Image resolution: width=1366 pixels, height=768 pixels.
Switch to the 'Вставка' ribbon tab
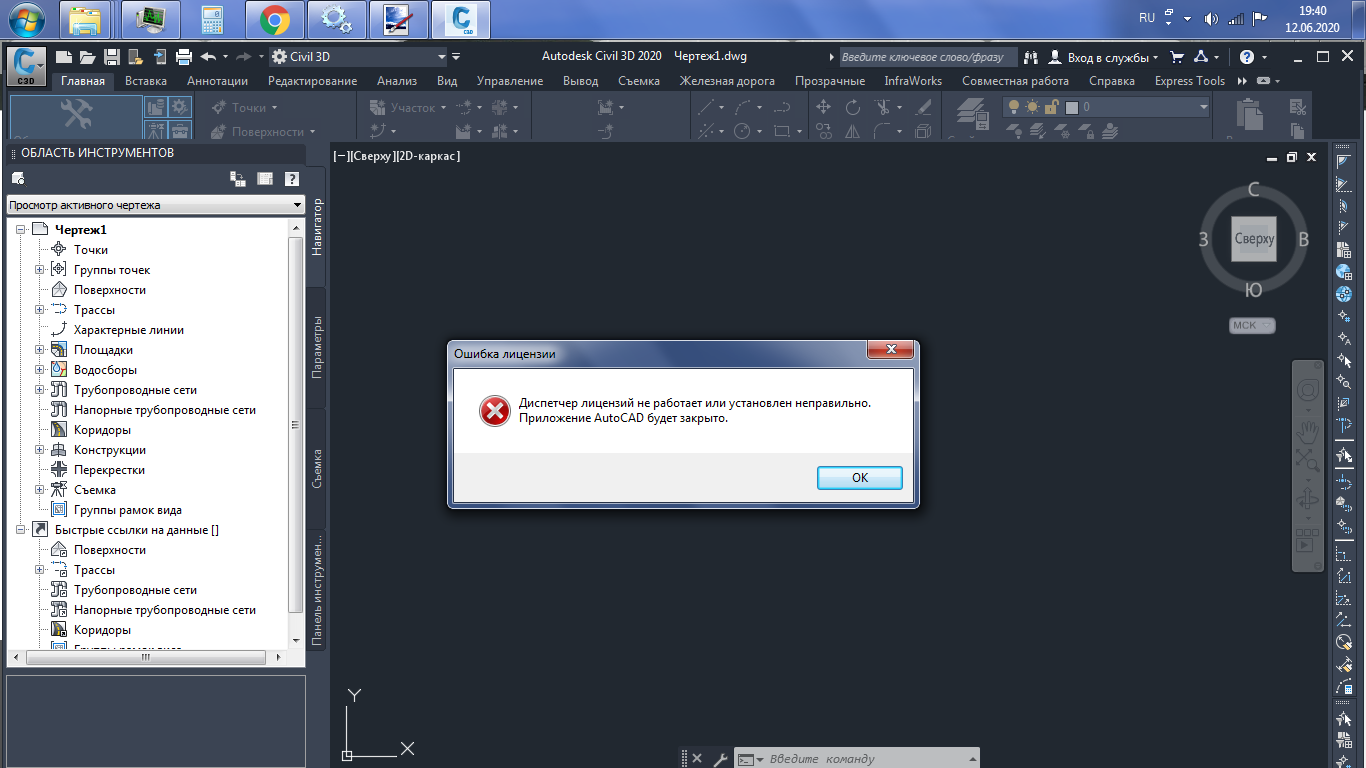click(x=146, y=81)
